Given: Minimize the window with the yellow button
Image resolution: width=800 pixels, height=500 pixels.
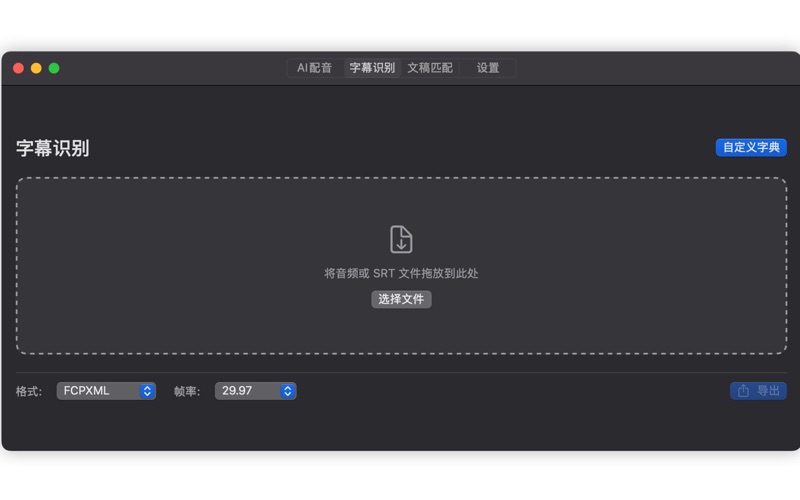Looking at the screenshot, I should [36, 68].
